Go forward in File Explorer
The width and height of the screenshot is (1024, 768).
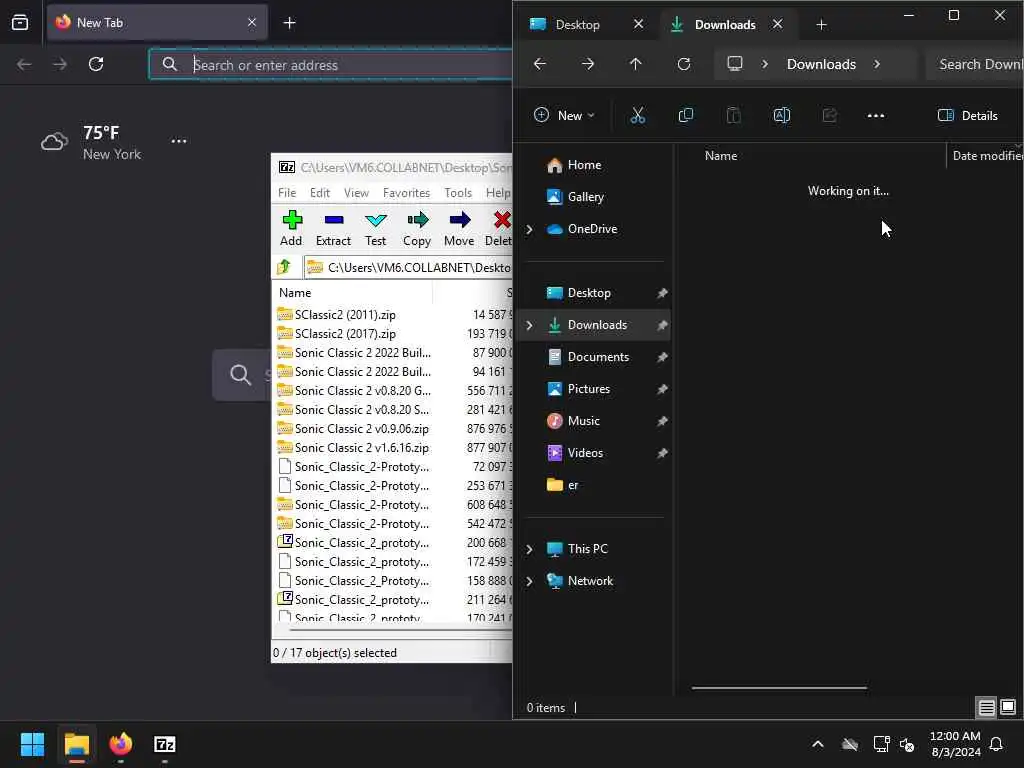point(588,64)
